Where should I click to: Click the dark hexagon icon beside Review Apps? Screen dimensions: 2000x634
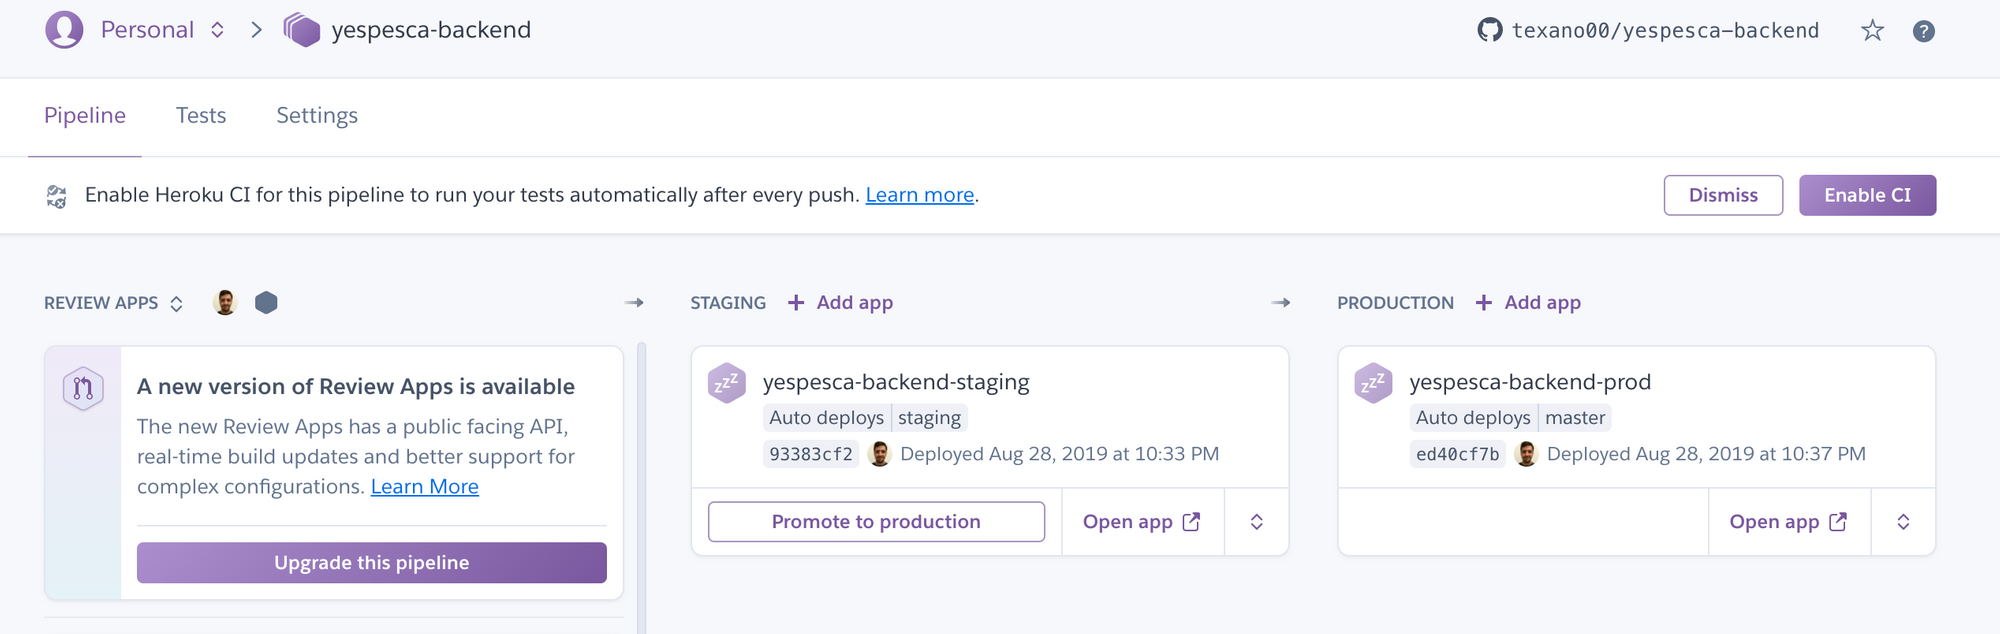(266, 303)
